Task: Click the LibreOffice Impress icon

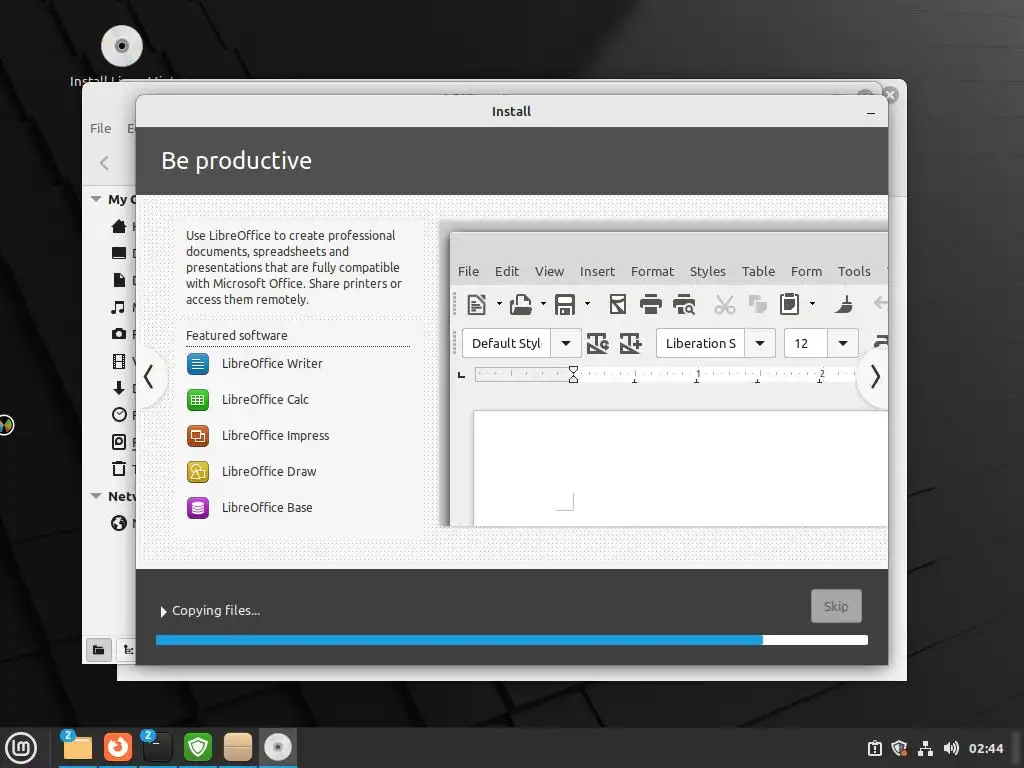Action: (x=198, y=436)
